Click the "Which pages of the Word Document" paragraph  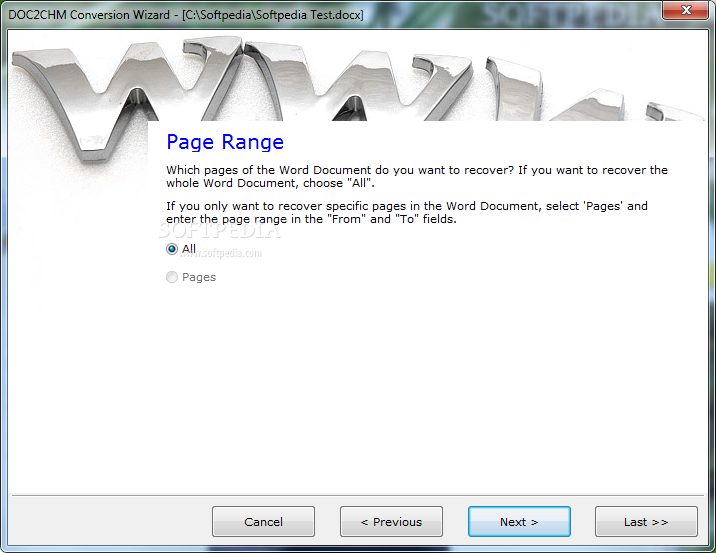tap(417, 177)
